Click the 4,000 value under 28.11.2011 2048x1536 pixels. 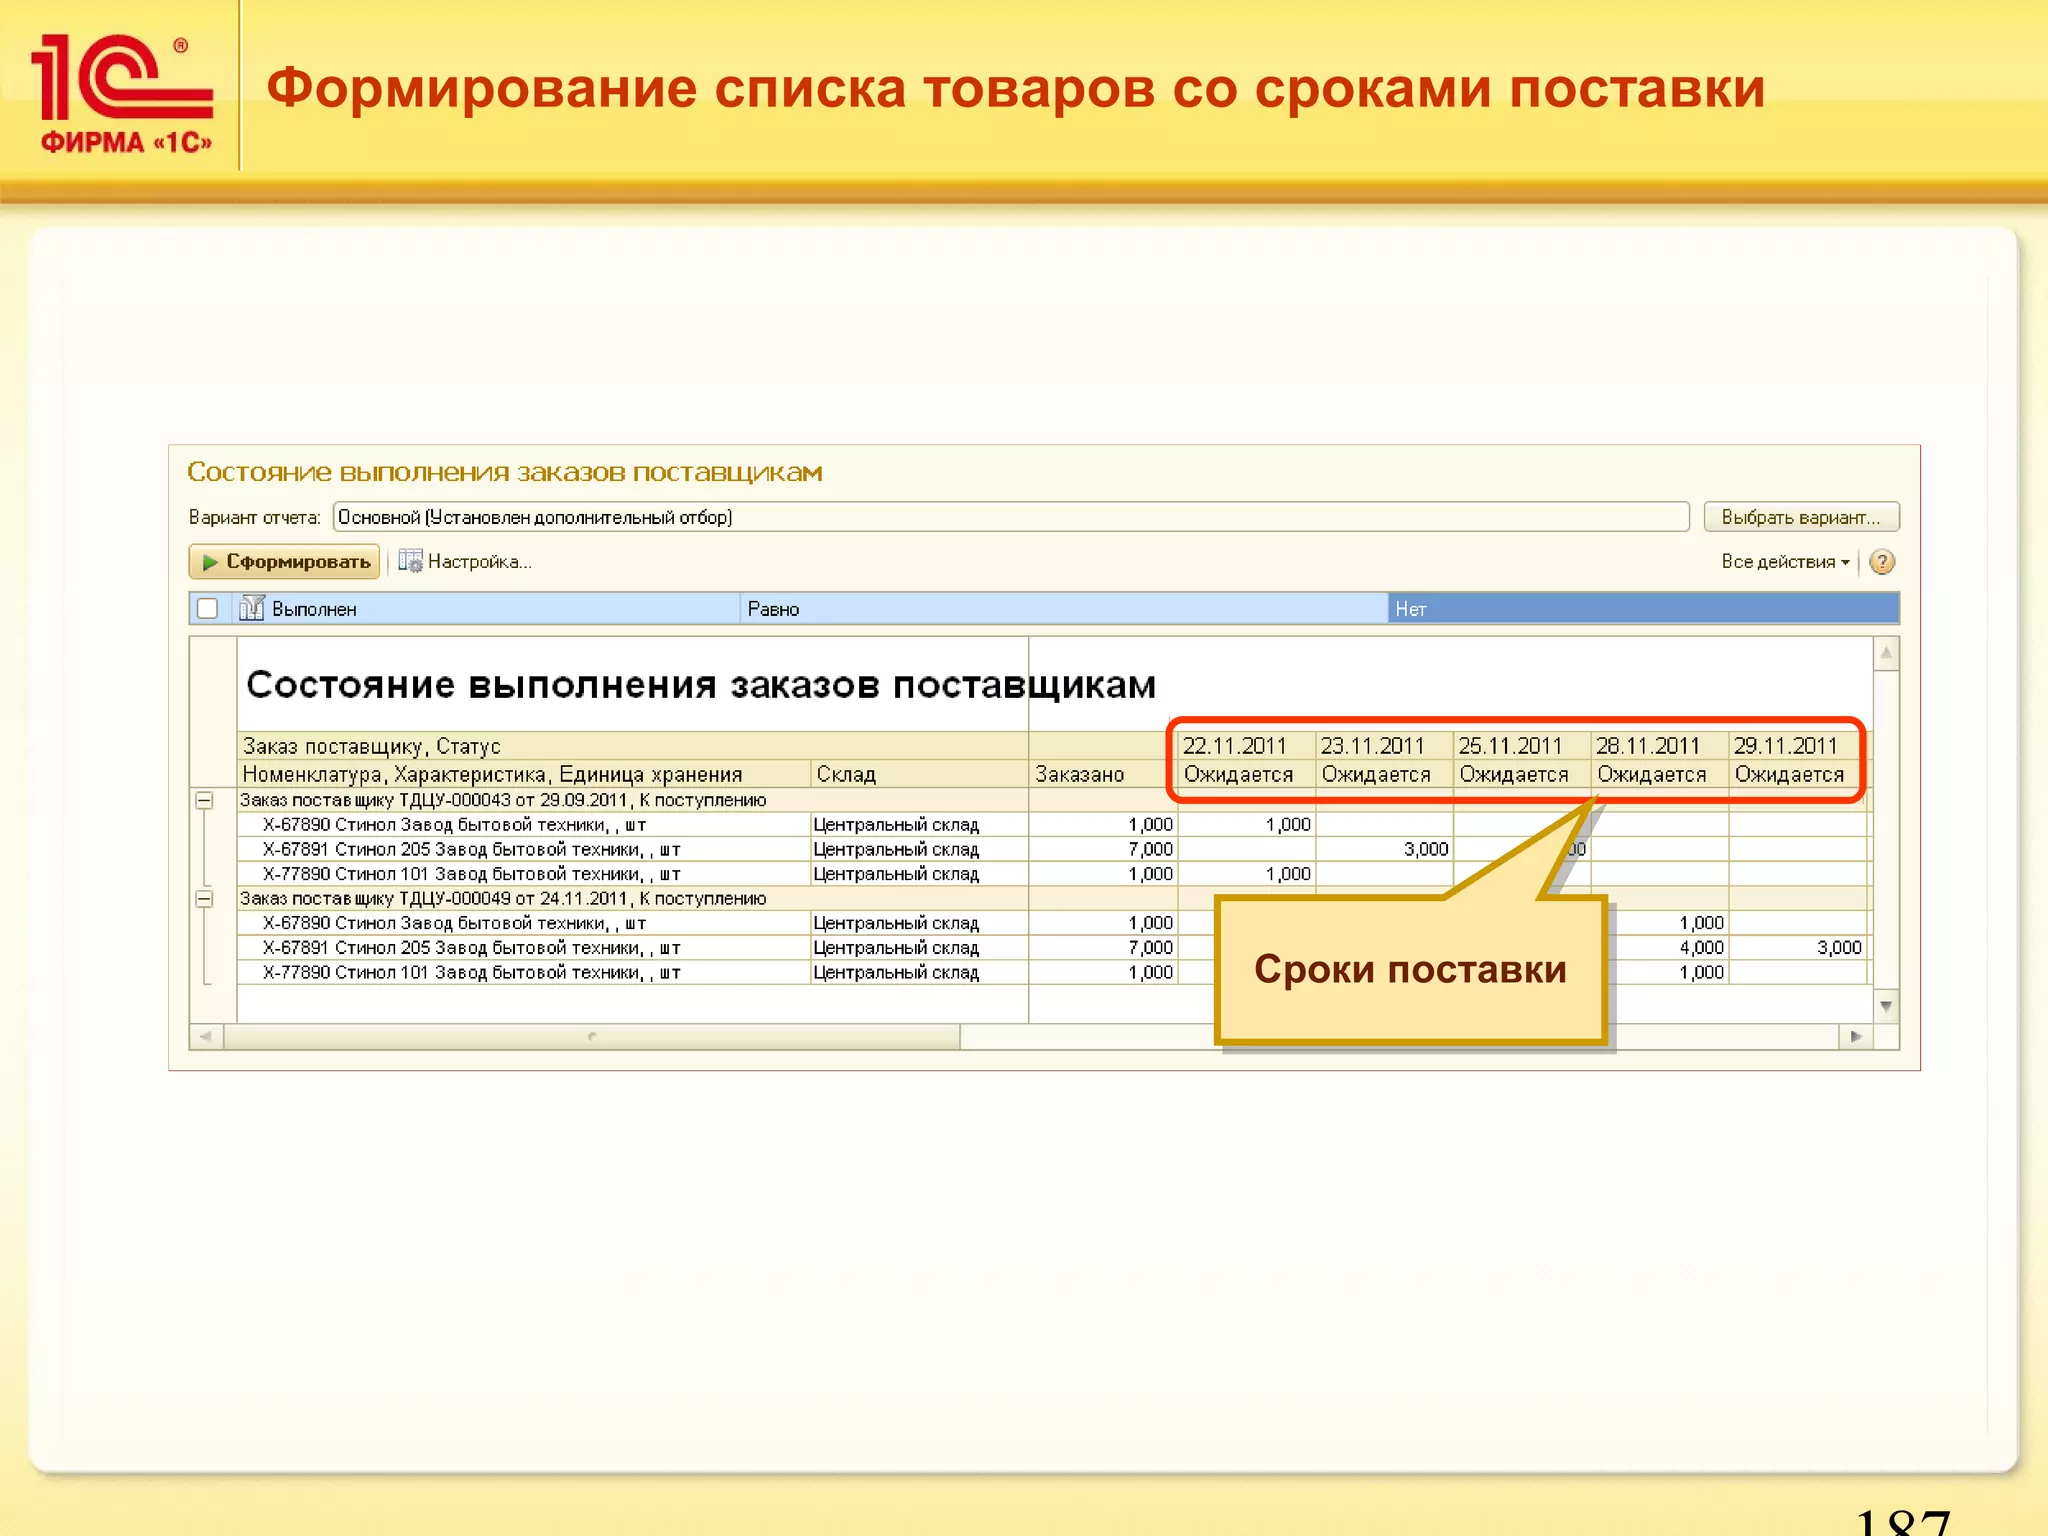[1701, 948]
